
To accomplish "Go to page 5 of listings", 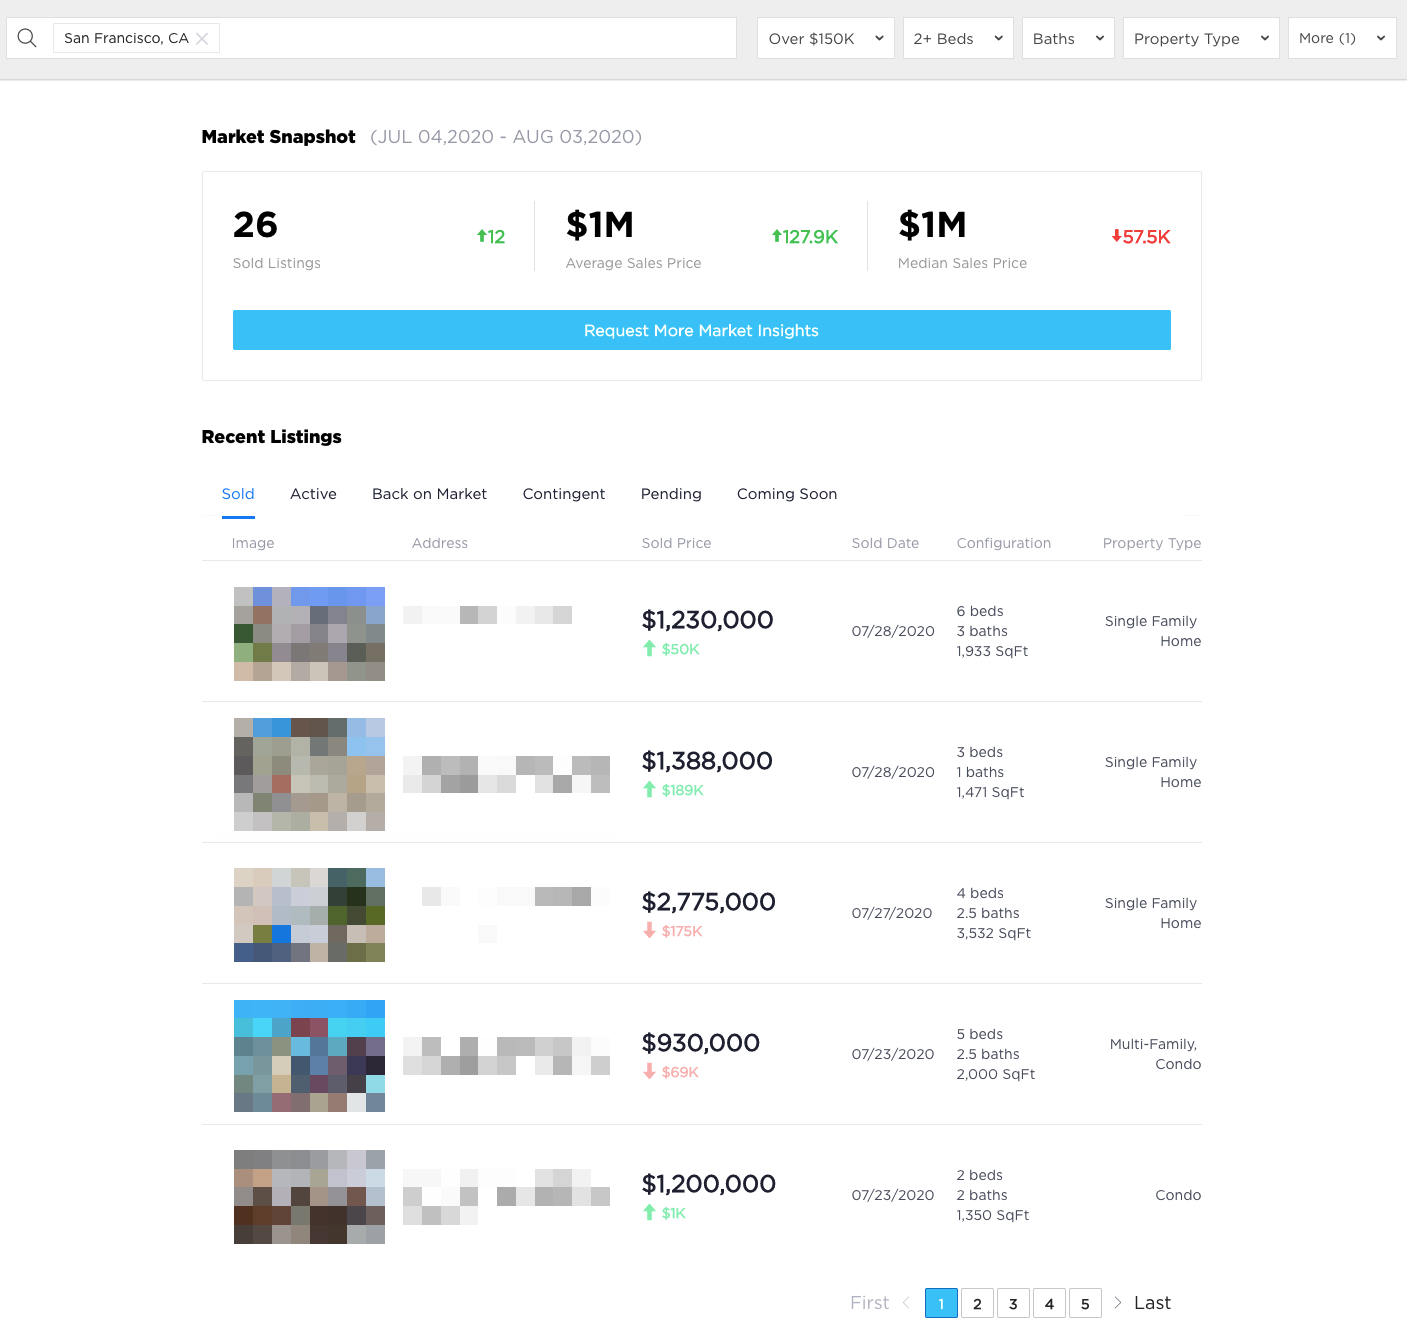I will coord(1085,1303).
